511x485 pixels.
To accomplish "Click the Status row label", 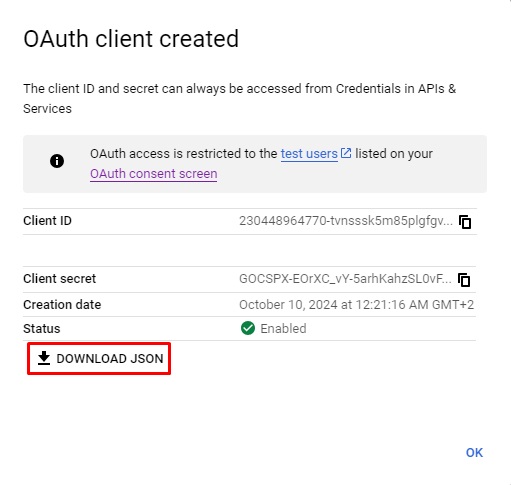I will (42, 329).
